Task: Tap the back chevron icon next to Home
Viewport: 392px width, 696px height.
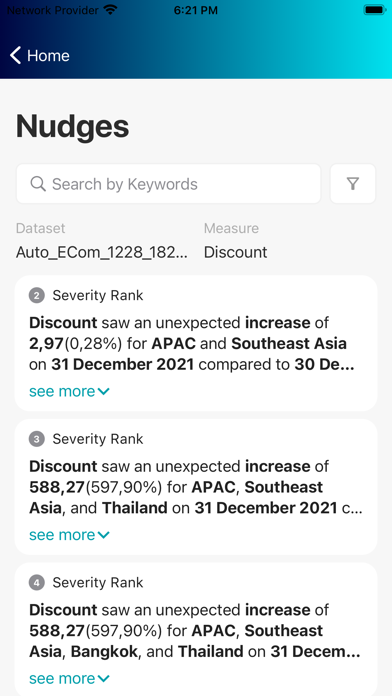Action: [16, 55]
